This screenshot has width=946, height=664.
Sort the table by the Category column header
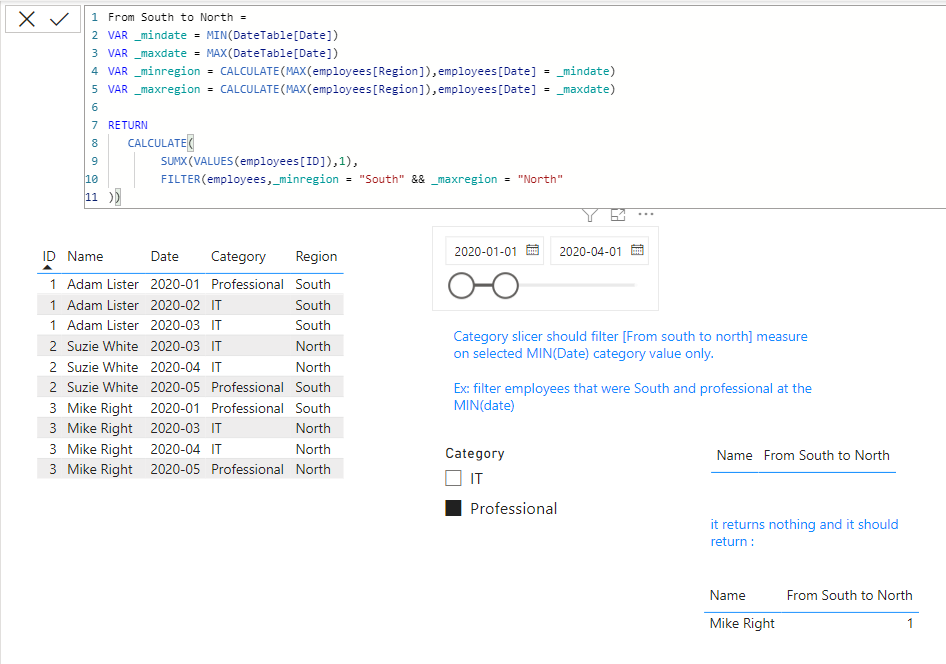point(238,256)
